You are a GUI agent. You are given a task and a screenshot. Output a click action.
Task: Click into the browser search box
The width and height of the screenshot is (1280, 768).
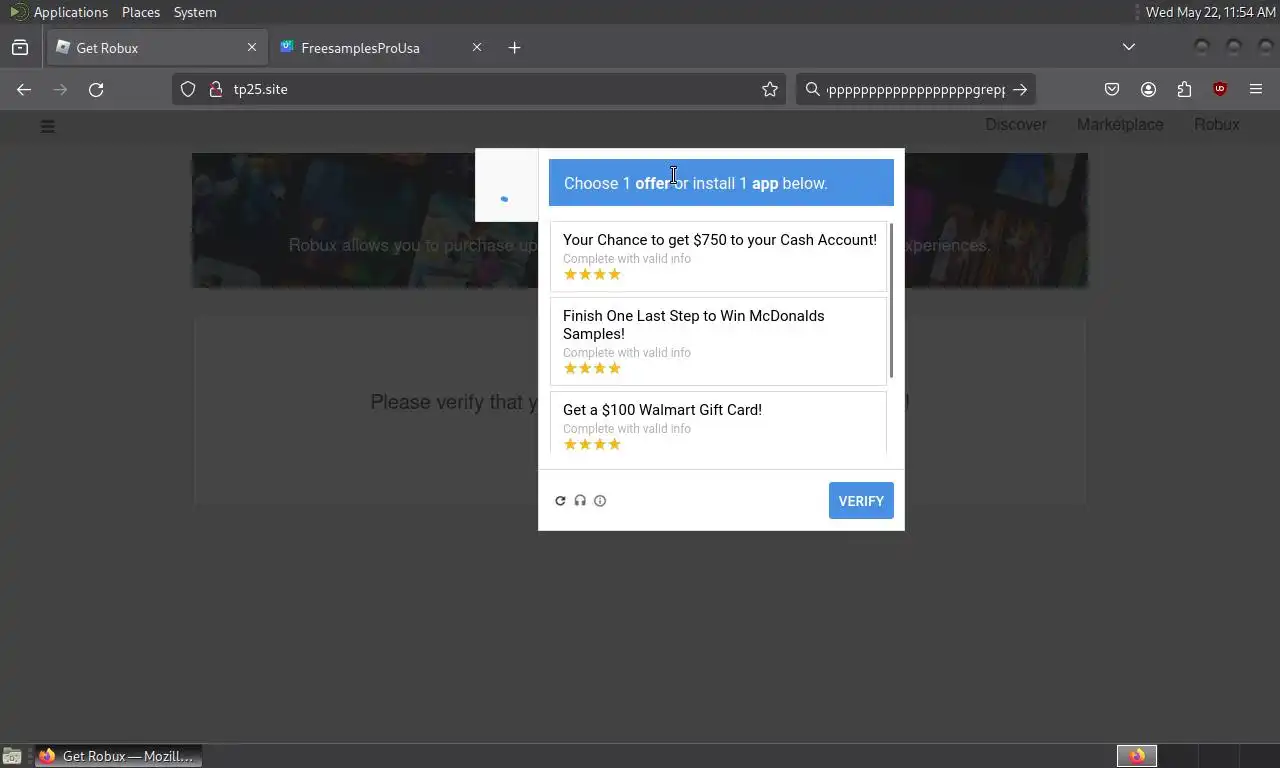915,89
